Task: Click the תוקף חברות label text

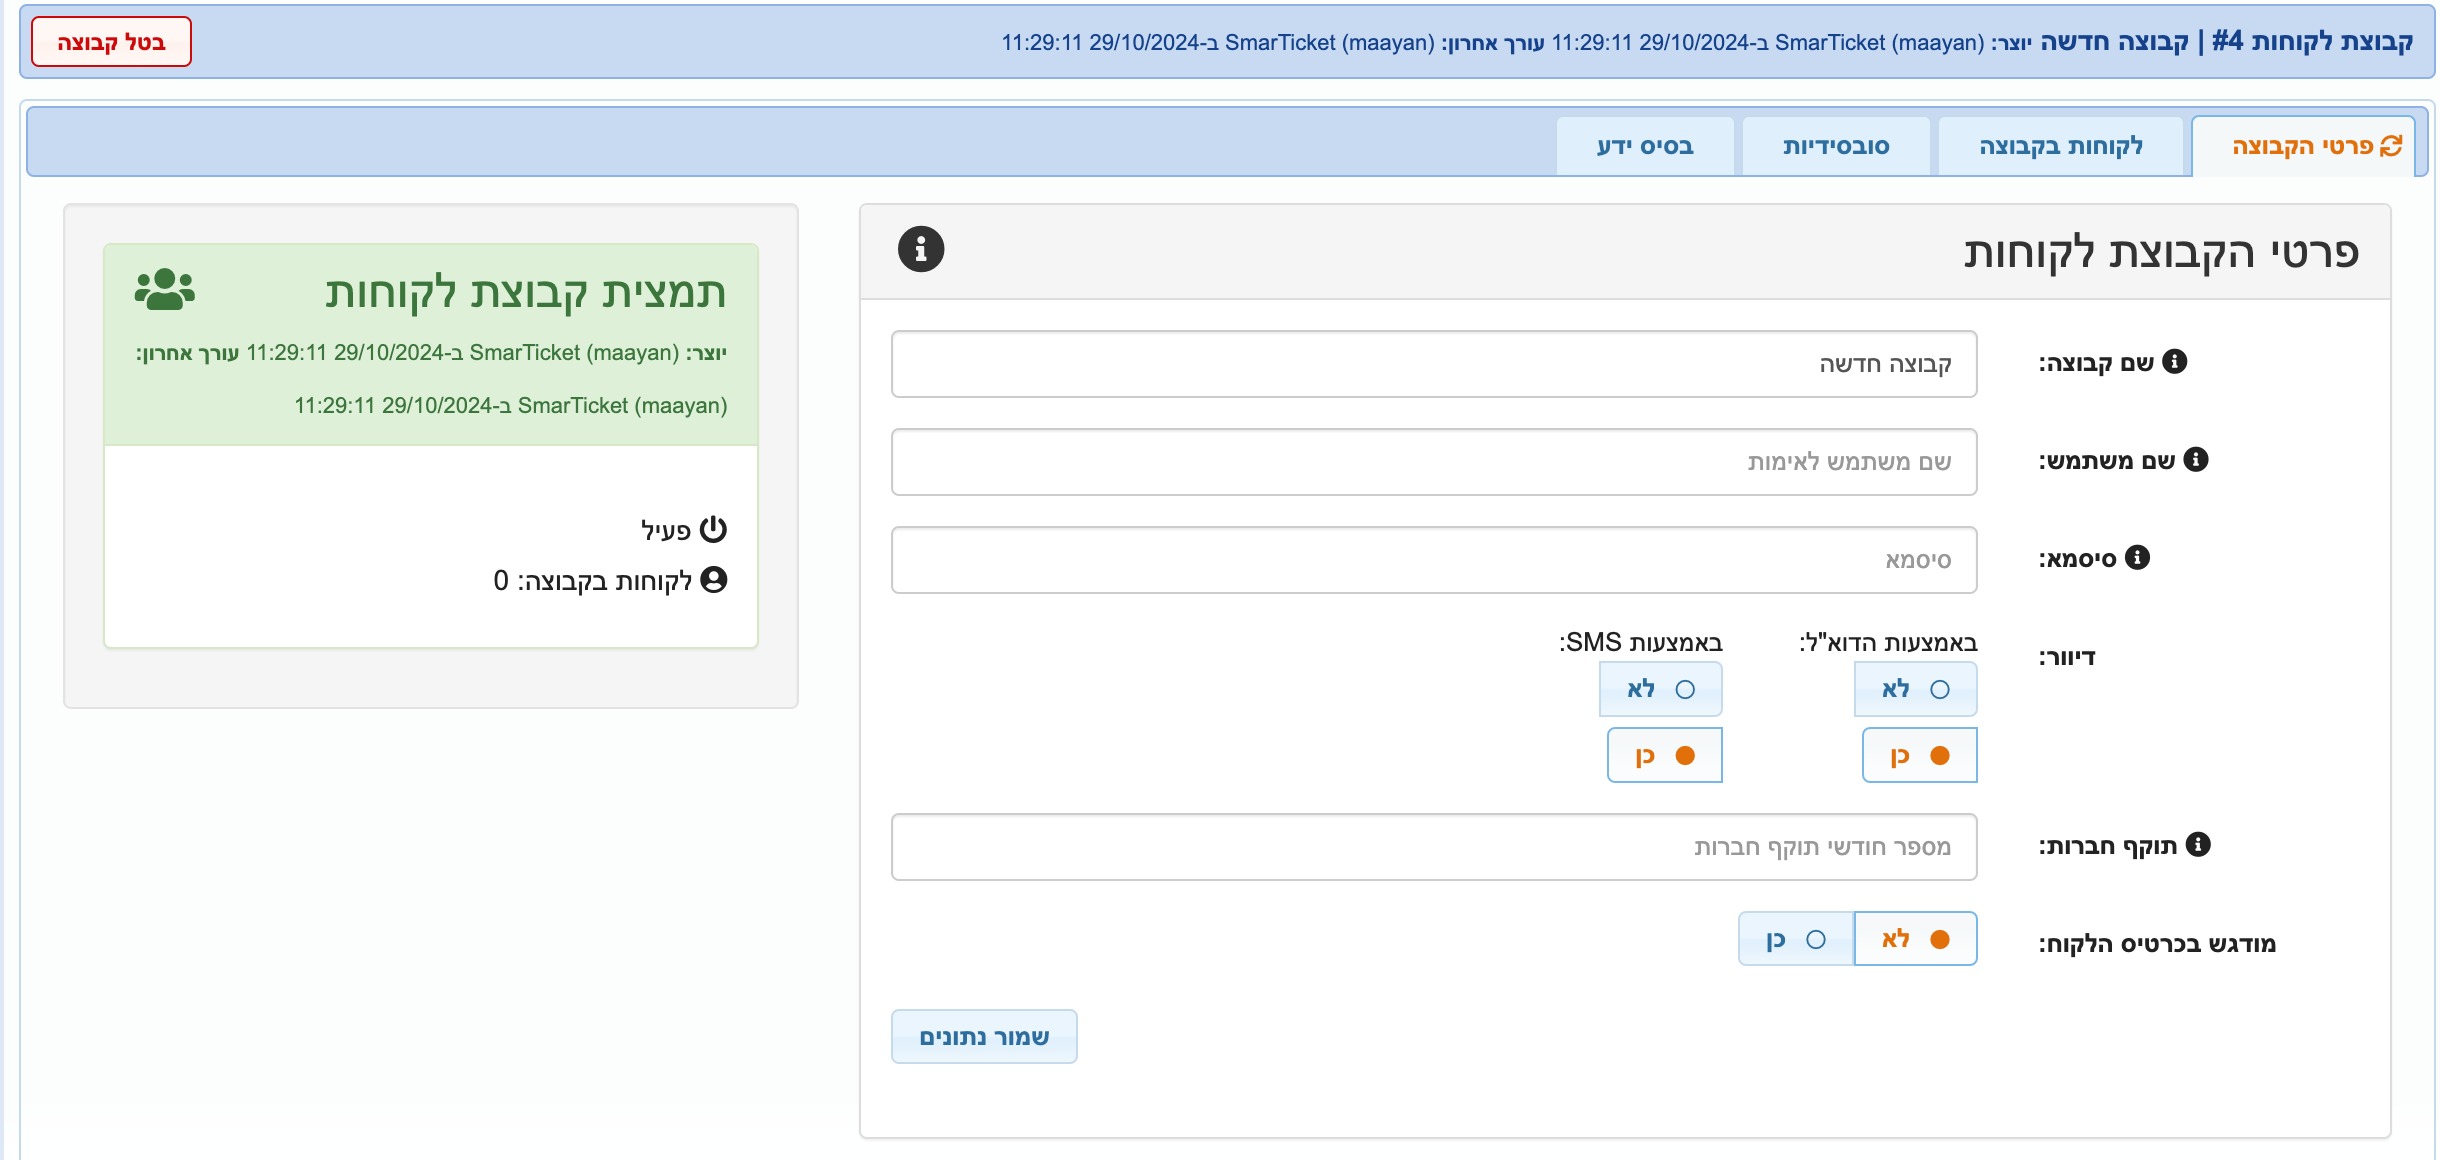Action: tap(2108, 846)
